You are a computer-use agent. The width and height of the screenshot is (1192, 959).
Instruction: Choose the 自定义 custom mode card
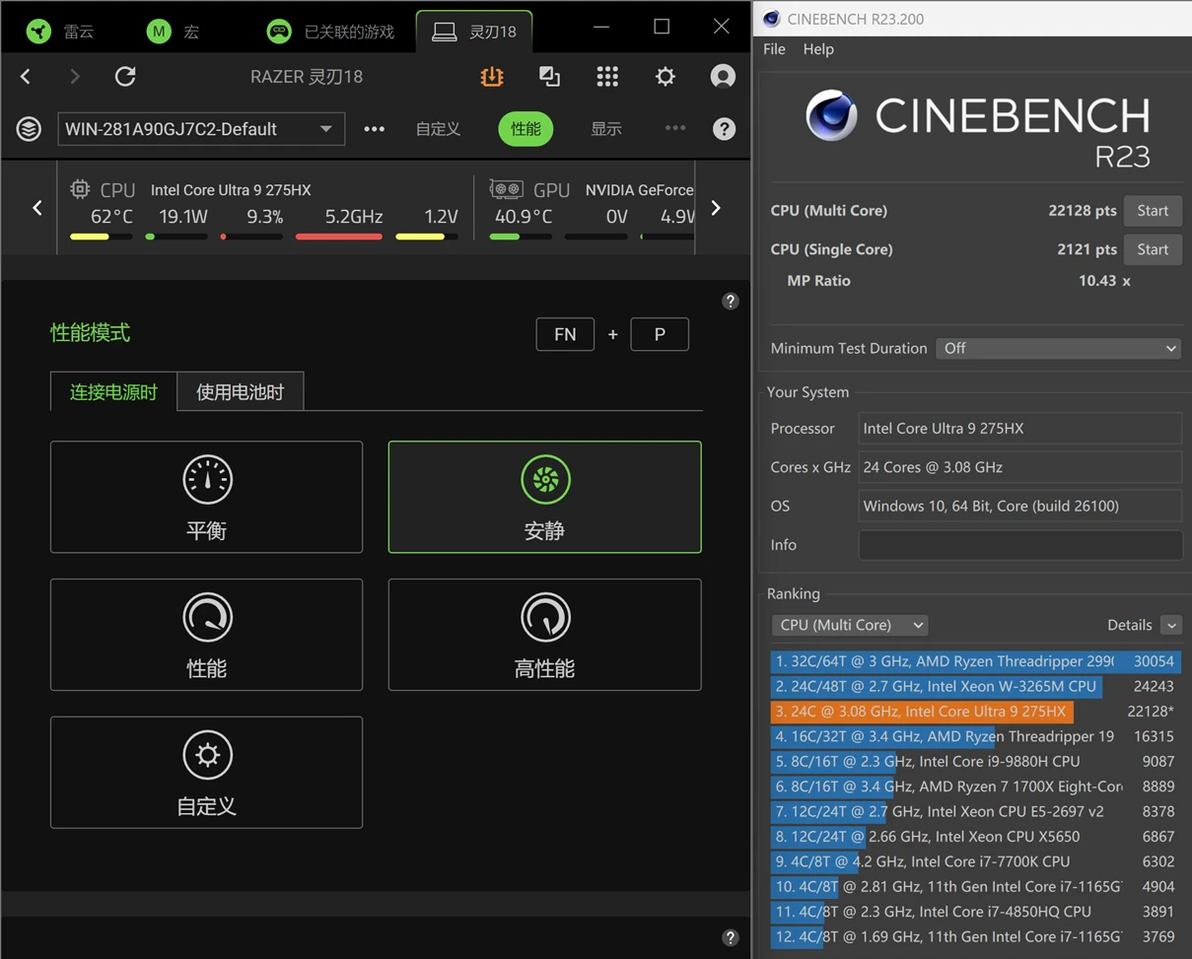(x=206, y=772)
